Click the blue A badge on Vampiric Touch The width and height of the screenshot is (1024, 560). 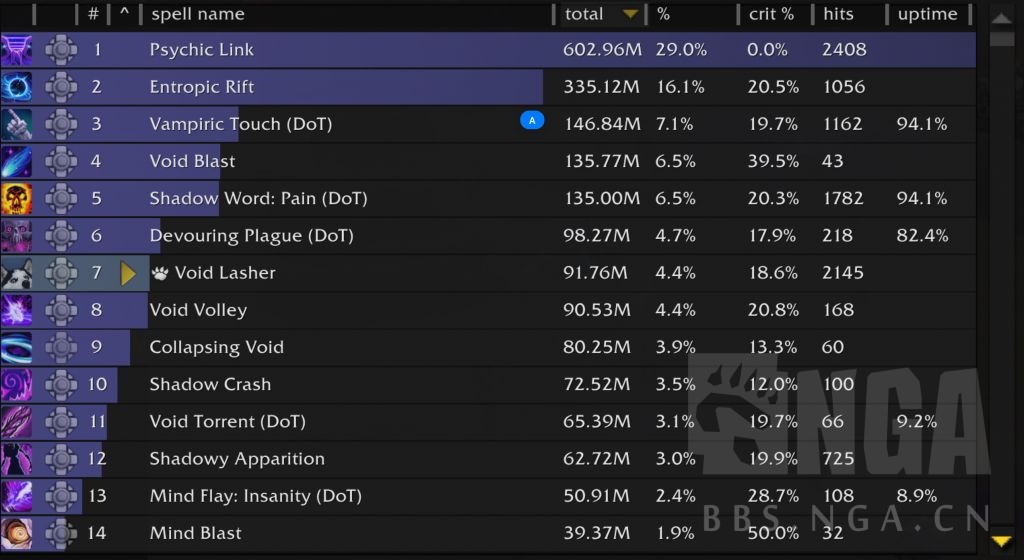click(532, 121)
